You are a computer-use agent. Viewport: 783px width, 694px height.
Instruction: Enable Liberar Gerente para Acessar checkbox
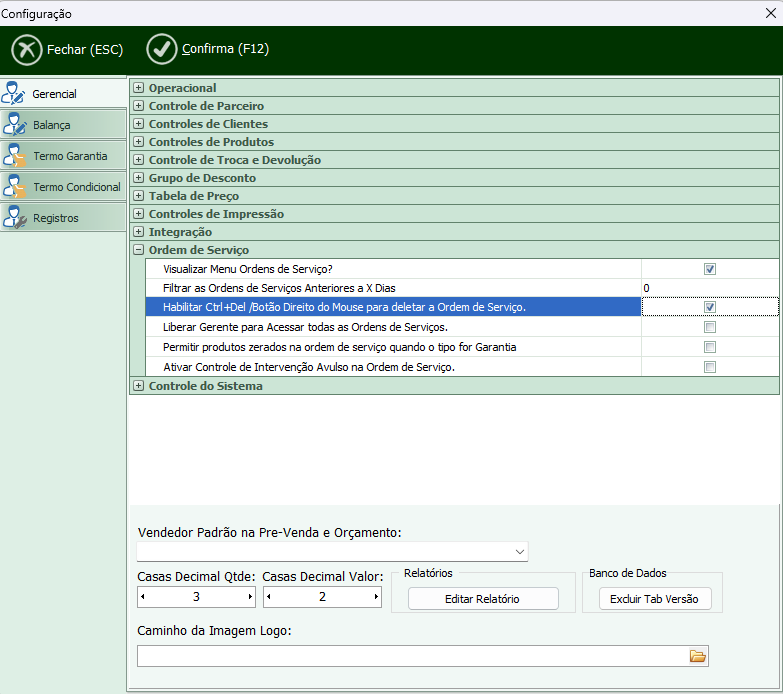[x=710, y=327]
